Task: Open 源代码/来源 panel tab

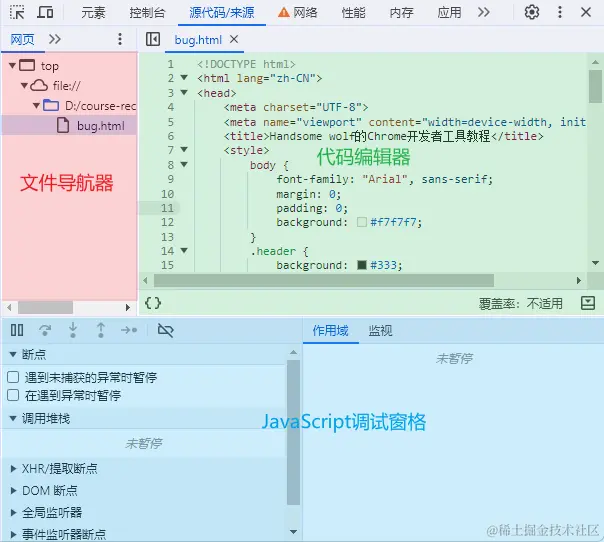Action: pos(221,13)
